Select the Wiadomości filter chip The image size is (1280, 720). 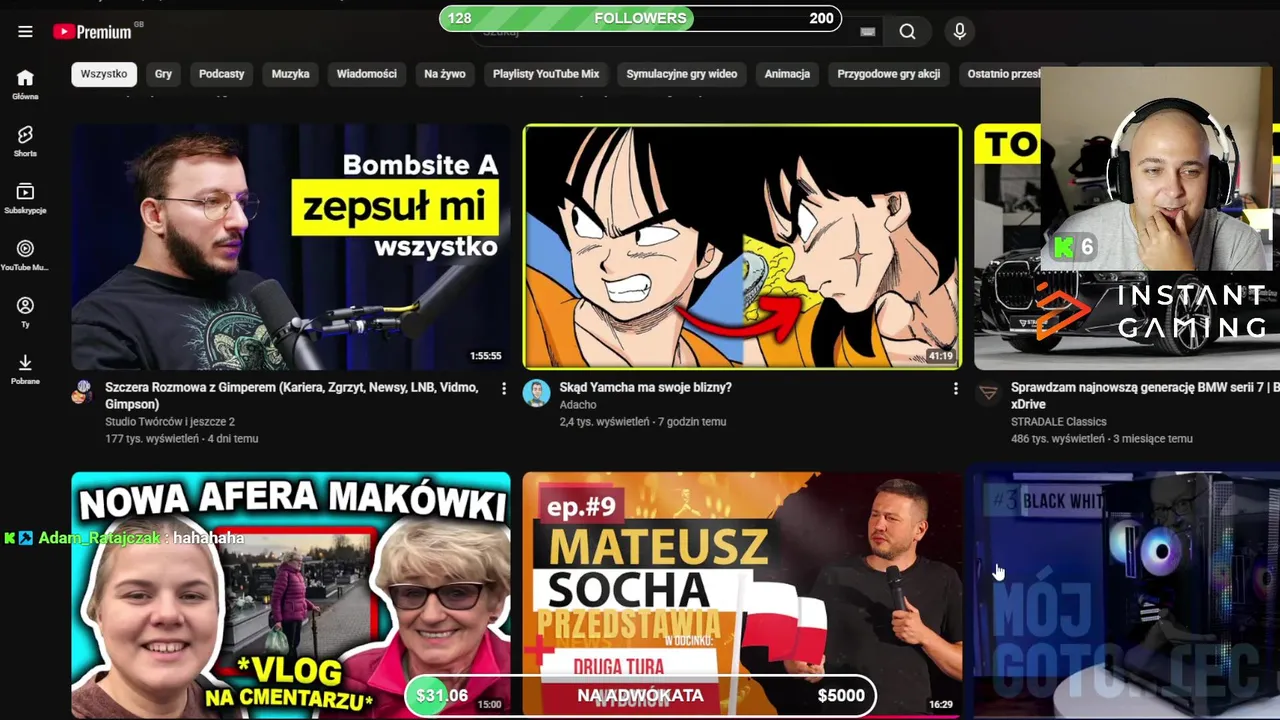(x=367, y=74)
